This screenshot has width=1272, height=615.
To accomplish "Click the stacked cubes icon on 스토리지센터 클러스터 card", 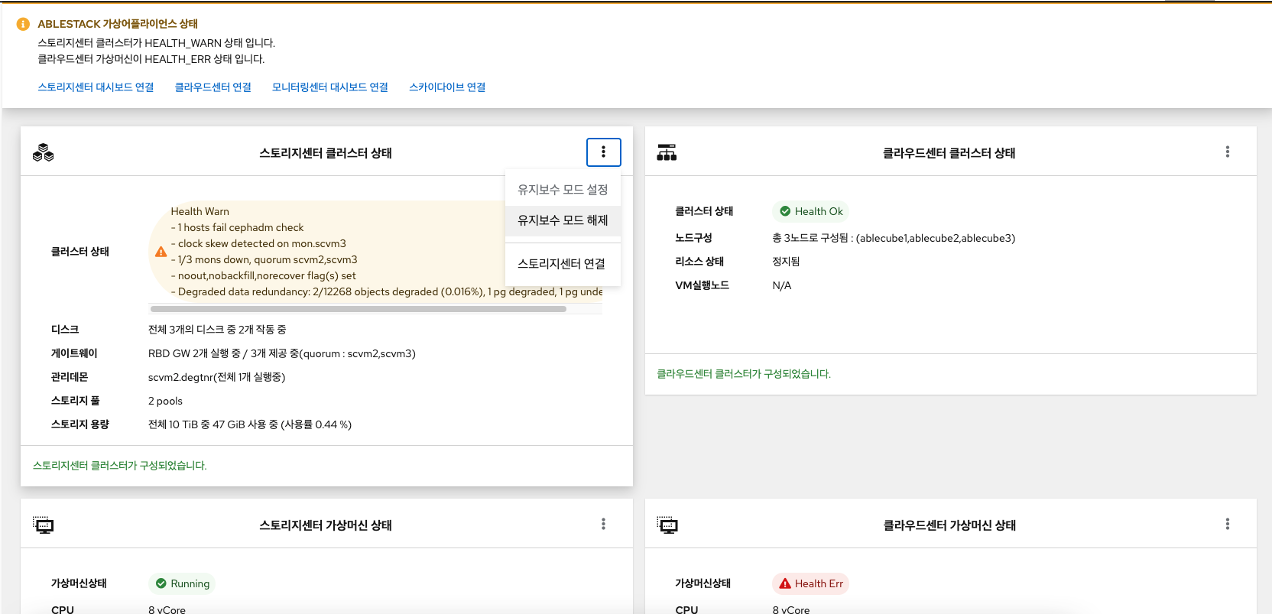I will tap(43, 153).
